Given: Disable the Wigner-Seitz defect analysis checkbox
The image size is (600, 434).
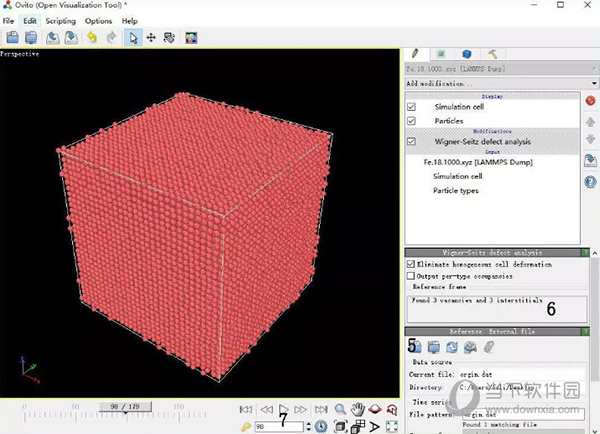Looking at the screenshot, I should (x=412, y=142).
